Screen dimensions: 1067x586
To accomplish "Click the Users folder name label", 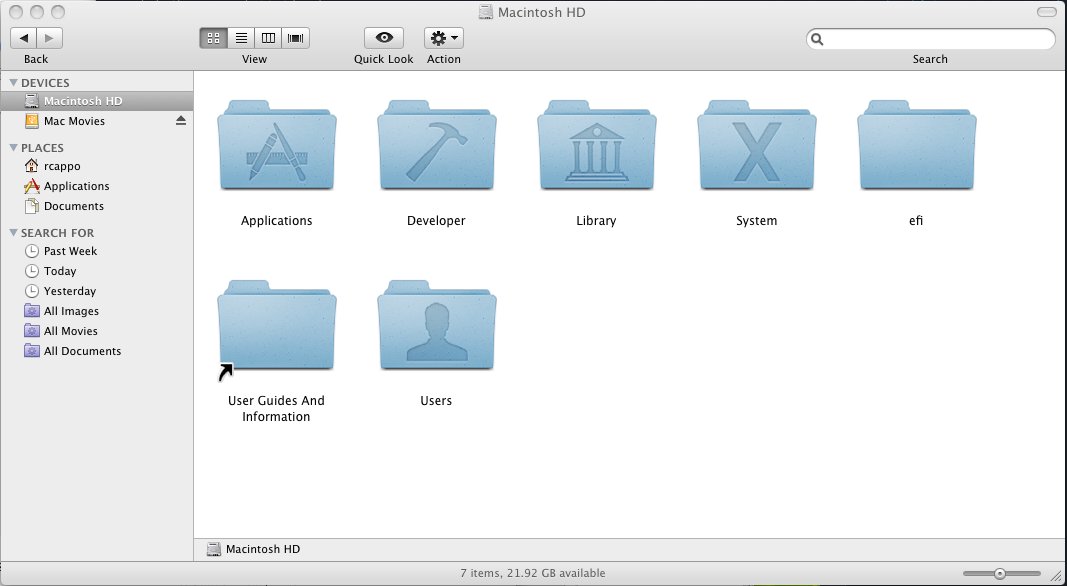I will coord(436,400).
